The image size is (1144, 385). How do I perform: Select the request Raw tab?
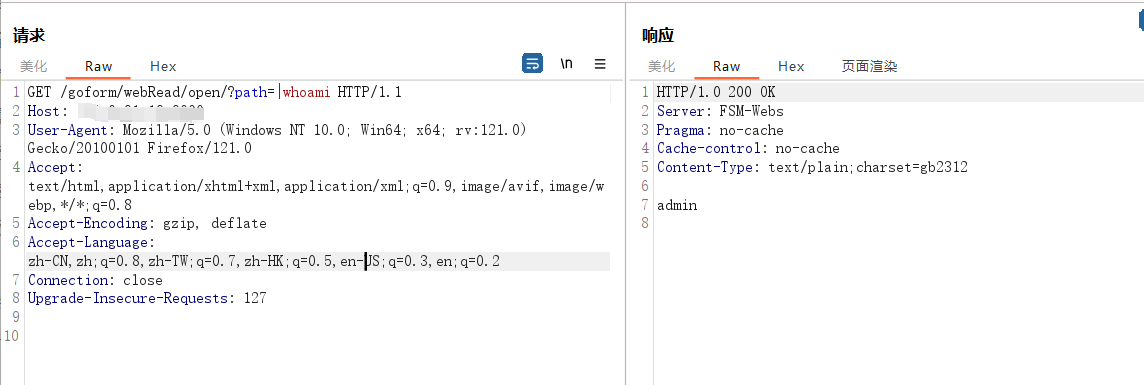(98, 66)
